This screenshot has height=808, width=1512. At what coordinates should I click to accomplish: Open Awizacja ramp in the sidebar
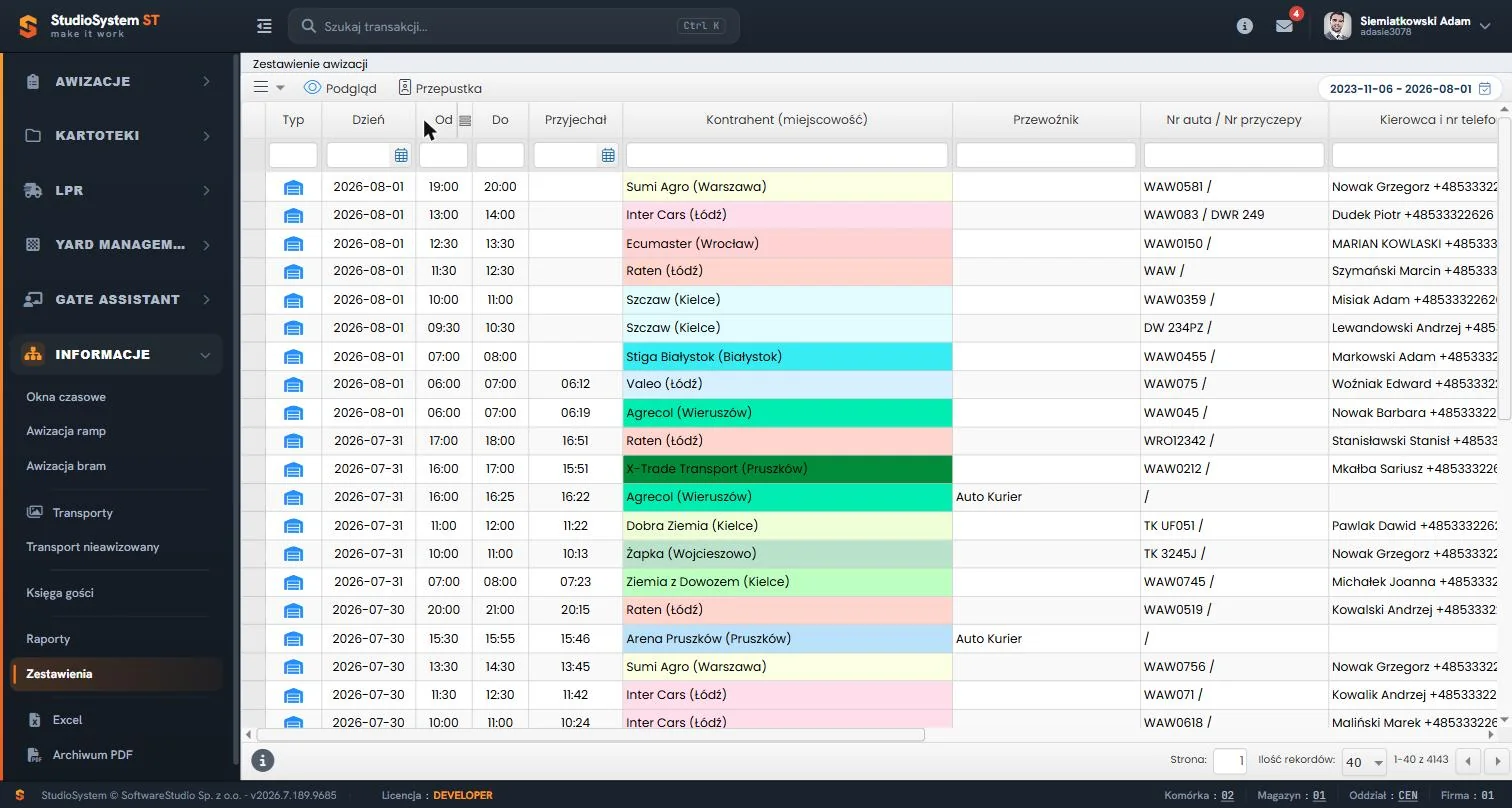coord(66,431)
